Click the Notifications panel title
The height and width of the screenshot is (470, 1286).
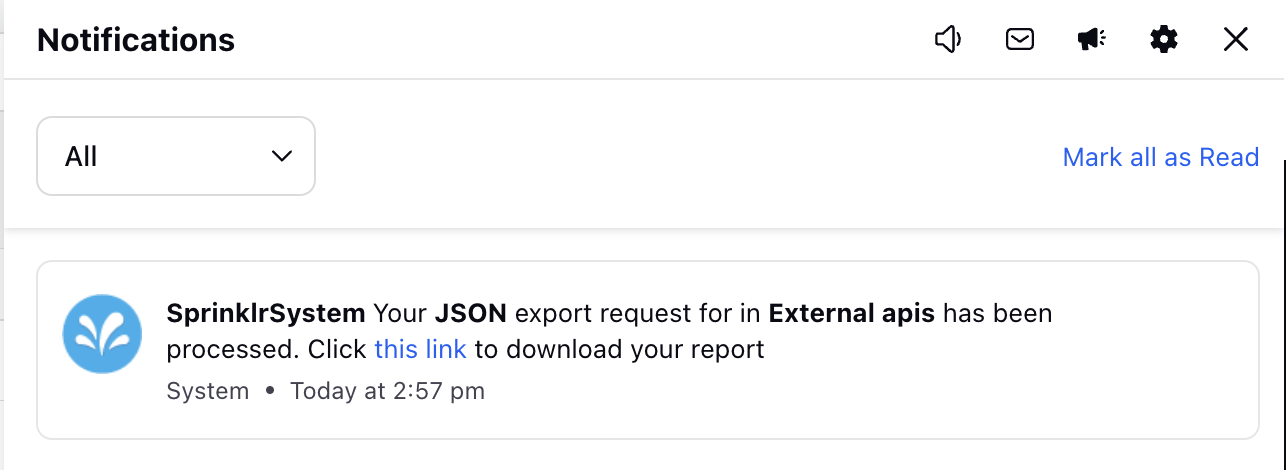(x=136, y=40)
